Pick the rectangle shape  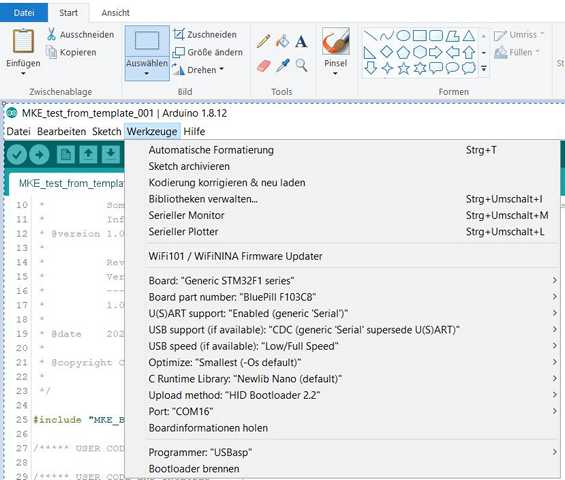pyautogui.click(x=419, y=36)
